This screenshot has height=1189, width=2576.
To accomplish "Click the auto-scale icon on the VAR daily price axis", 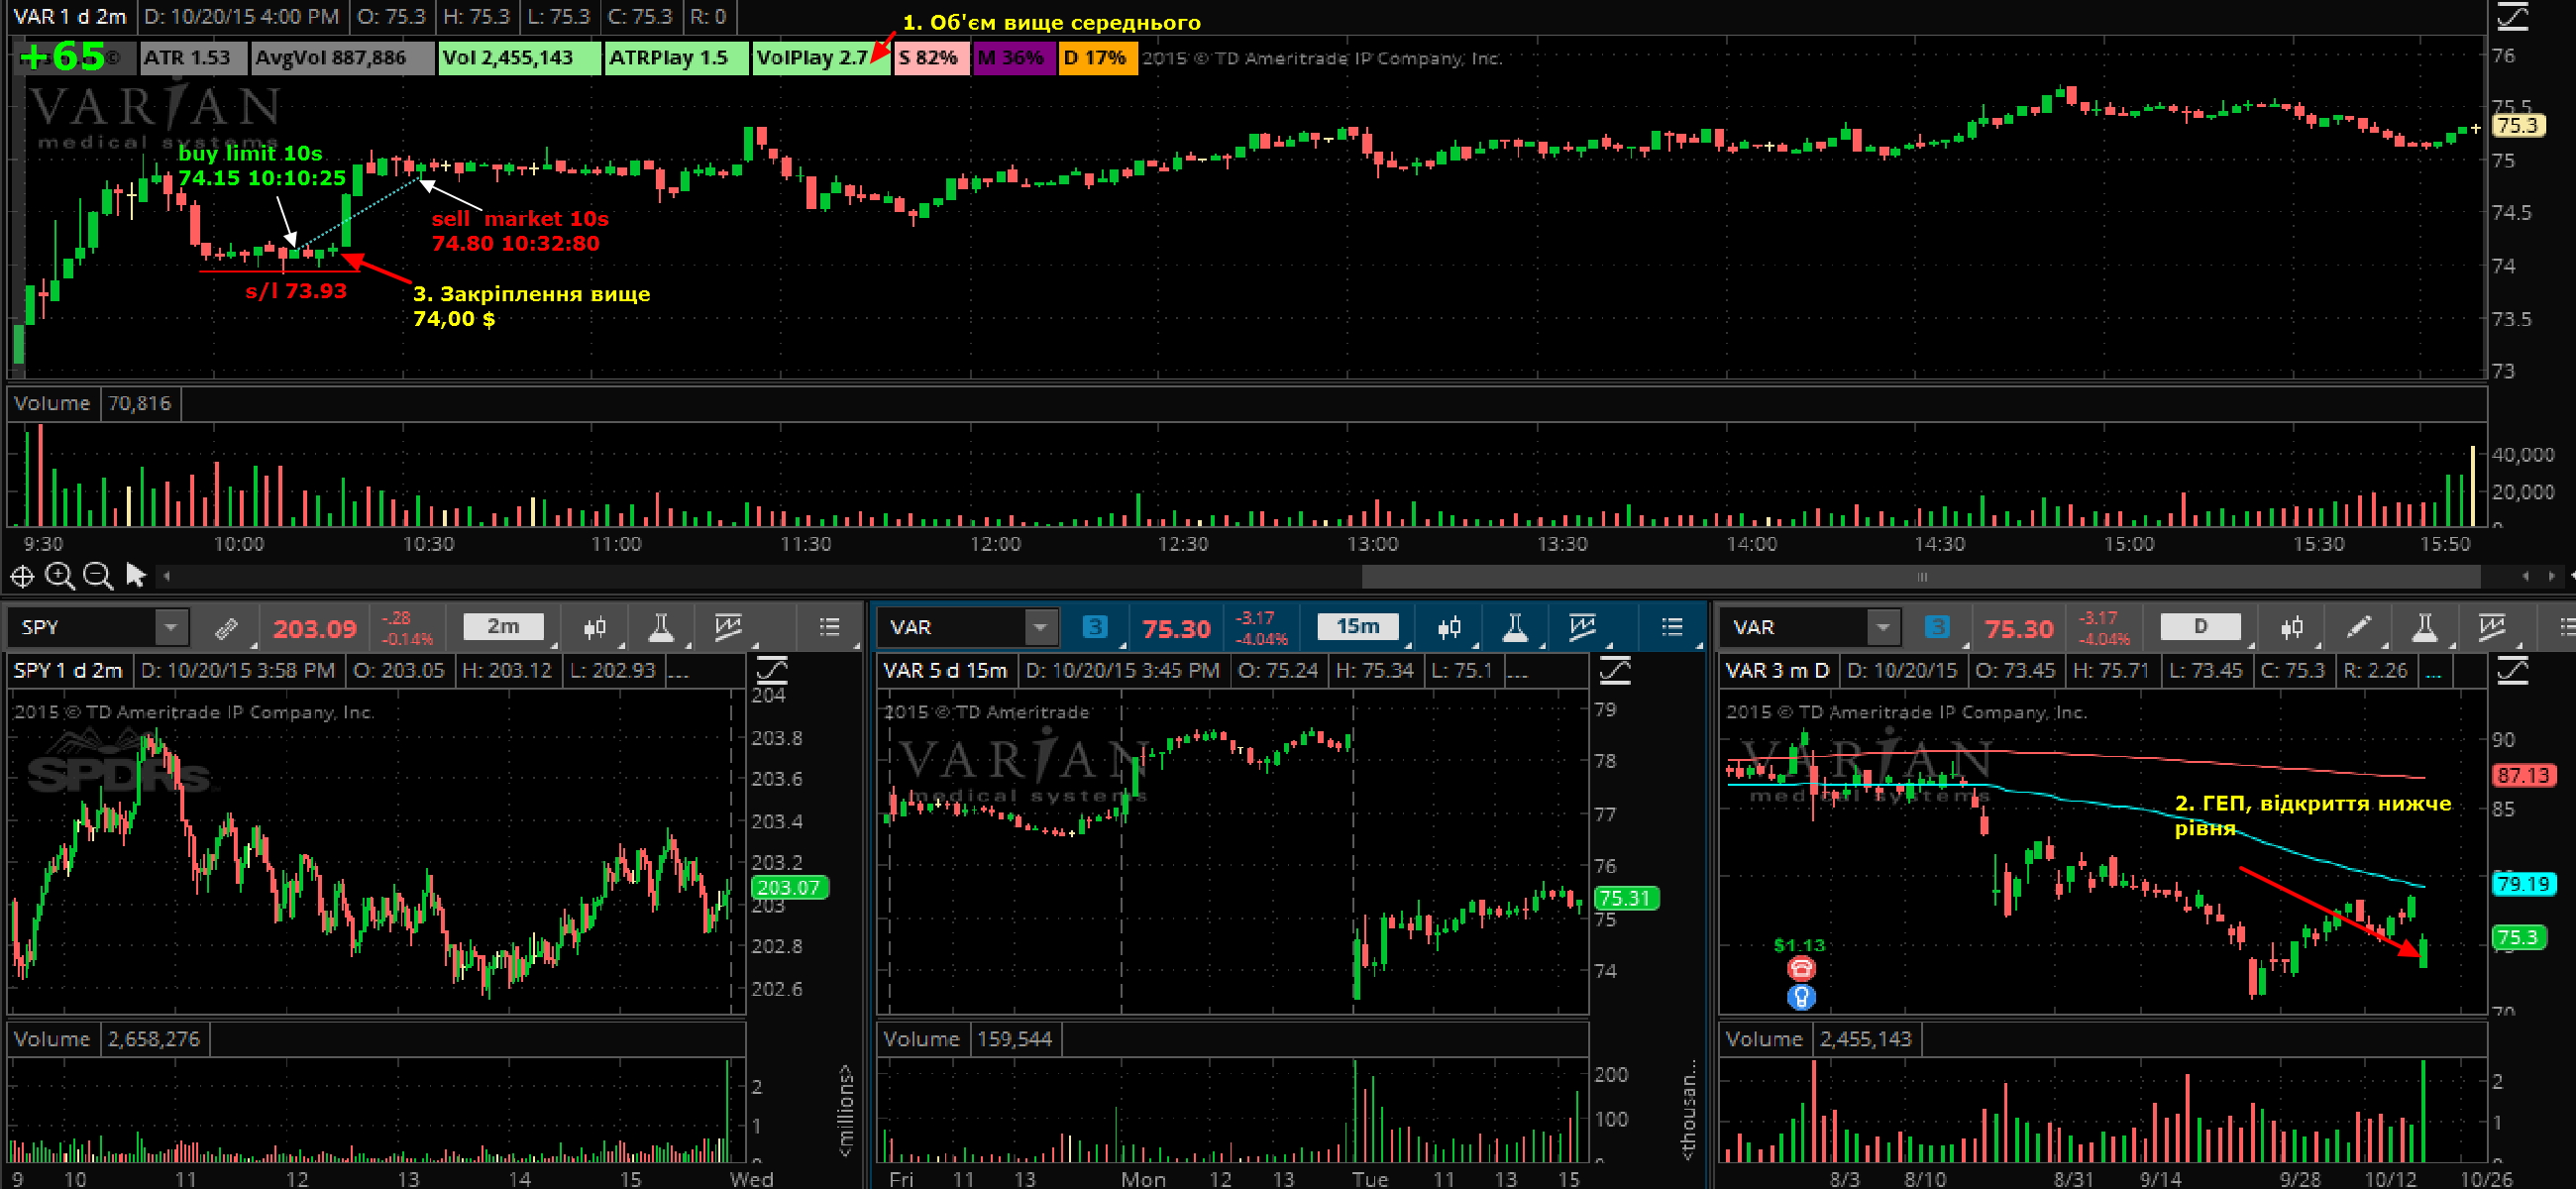I will click(x=2513, y=669).
